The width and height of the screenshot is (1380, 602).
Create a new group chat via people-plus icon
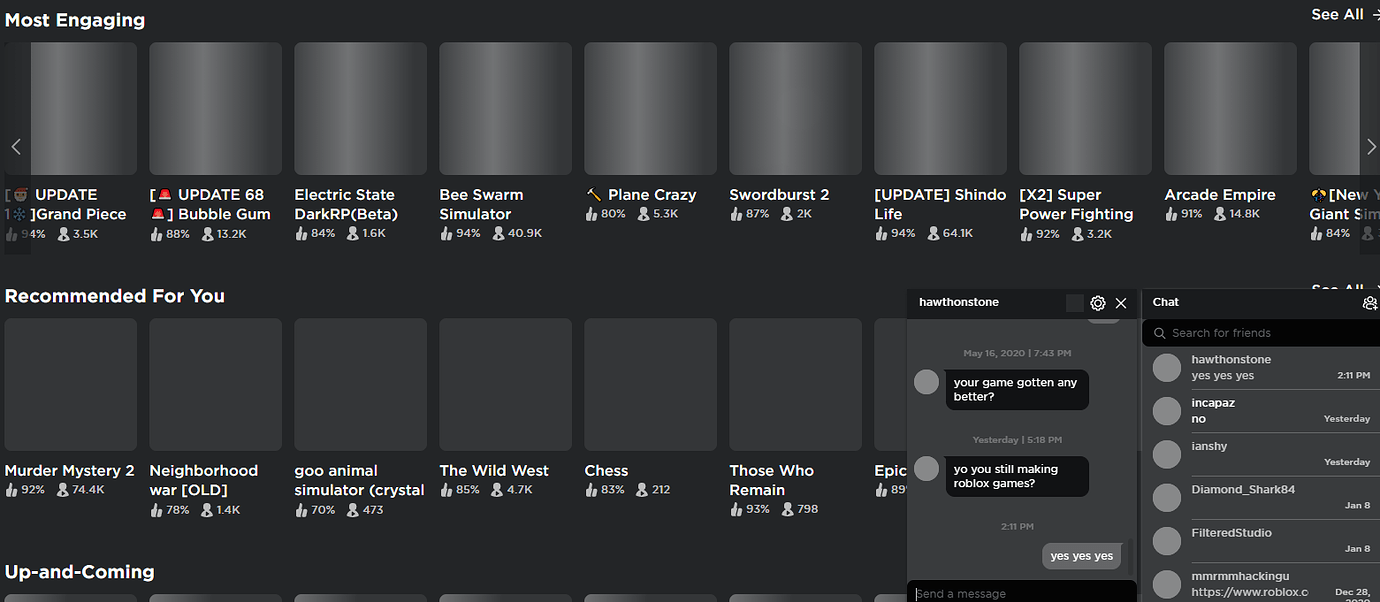point(1370,303)
